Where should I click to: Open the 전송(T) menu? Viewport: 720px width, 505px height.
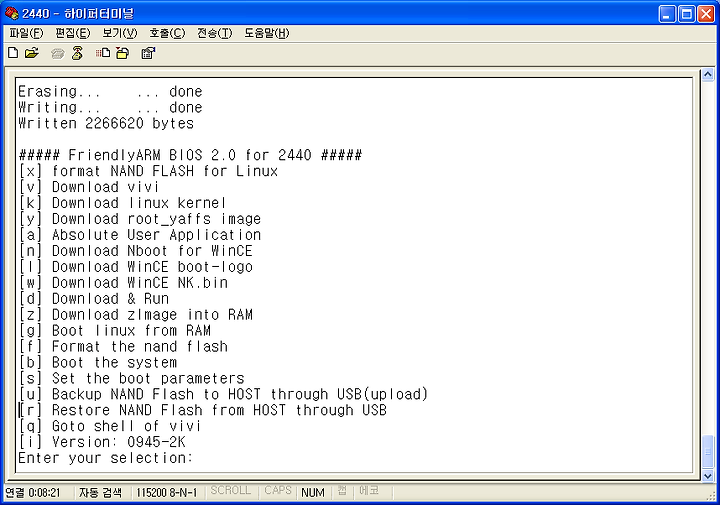[214, 33]
